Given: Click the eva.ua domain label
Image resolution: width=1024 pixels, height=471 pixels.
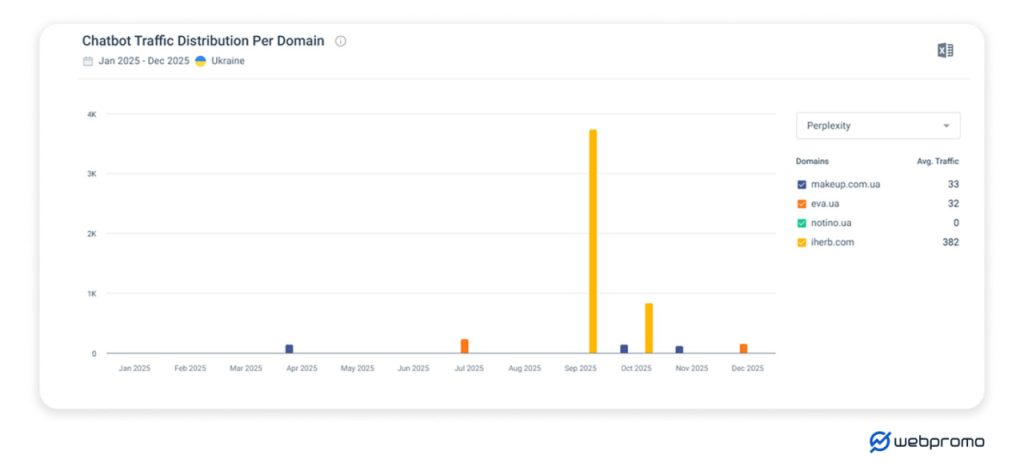Looking at the screenshot, I should point(825,204).
